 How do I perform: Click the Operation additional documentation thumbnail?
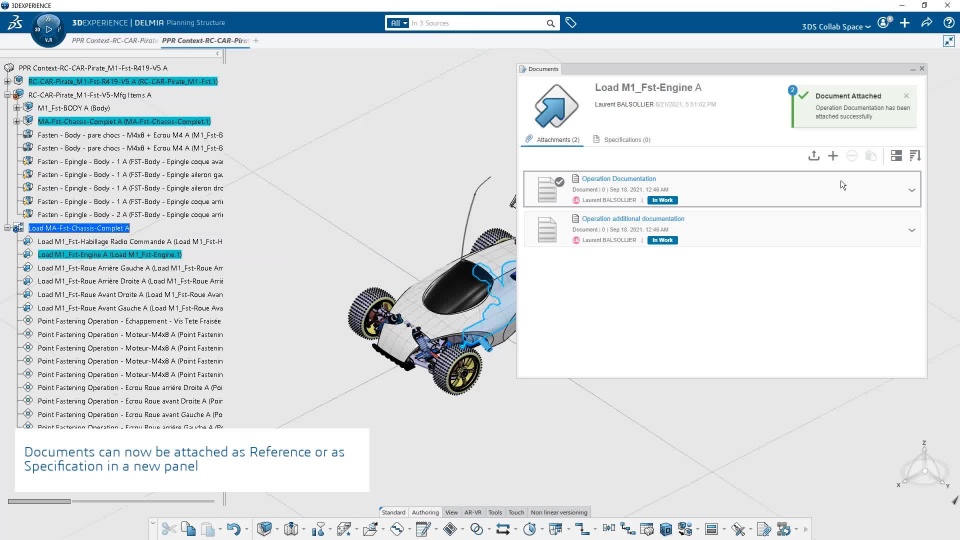547,230
